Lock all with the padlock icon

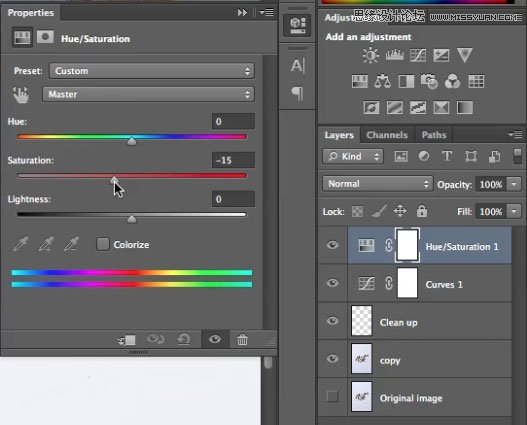(x=422, y=211)
